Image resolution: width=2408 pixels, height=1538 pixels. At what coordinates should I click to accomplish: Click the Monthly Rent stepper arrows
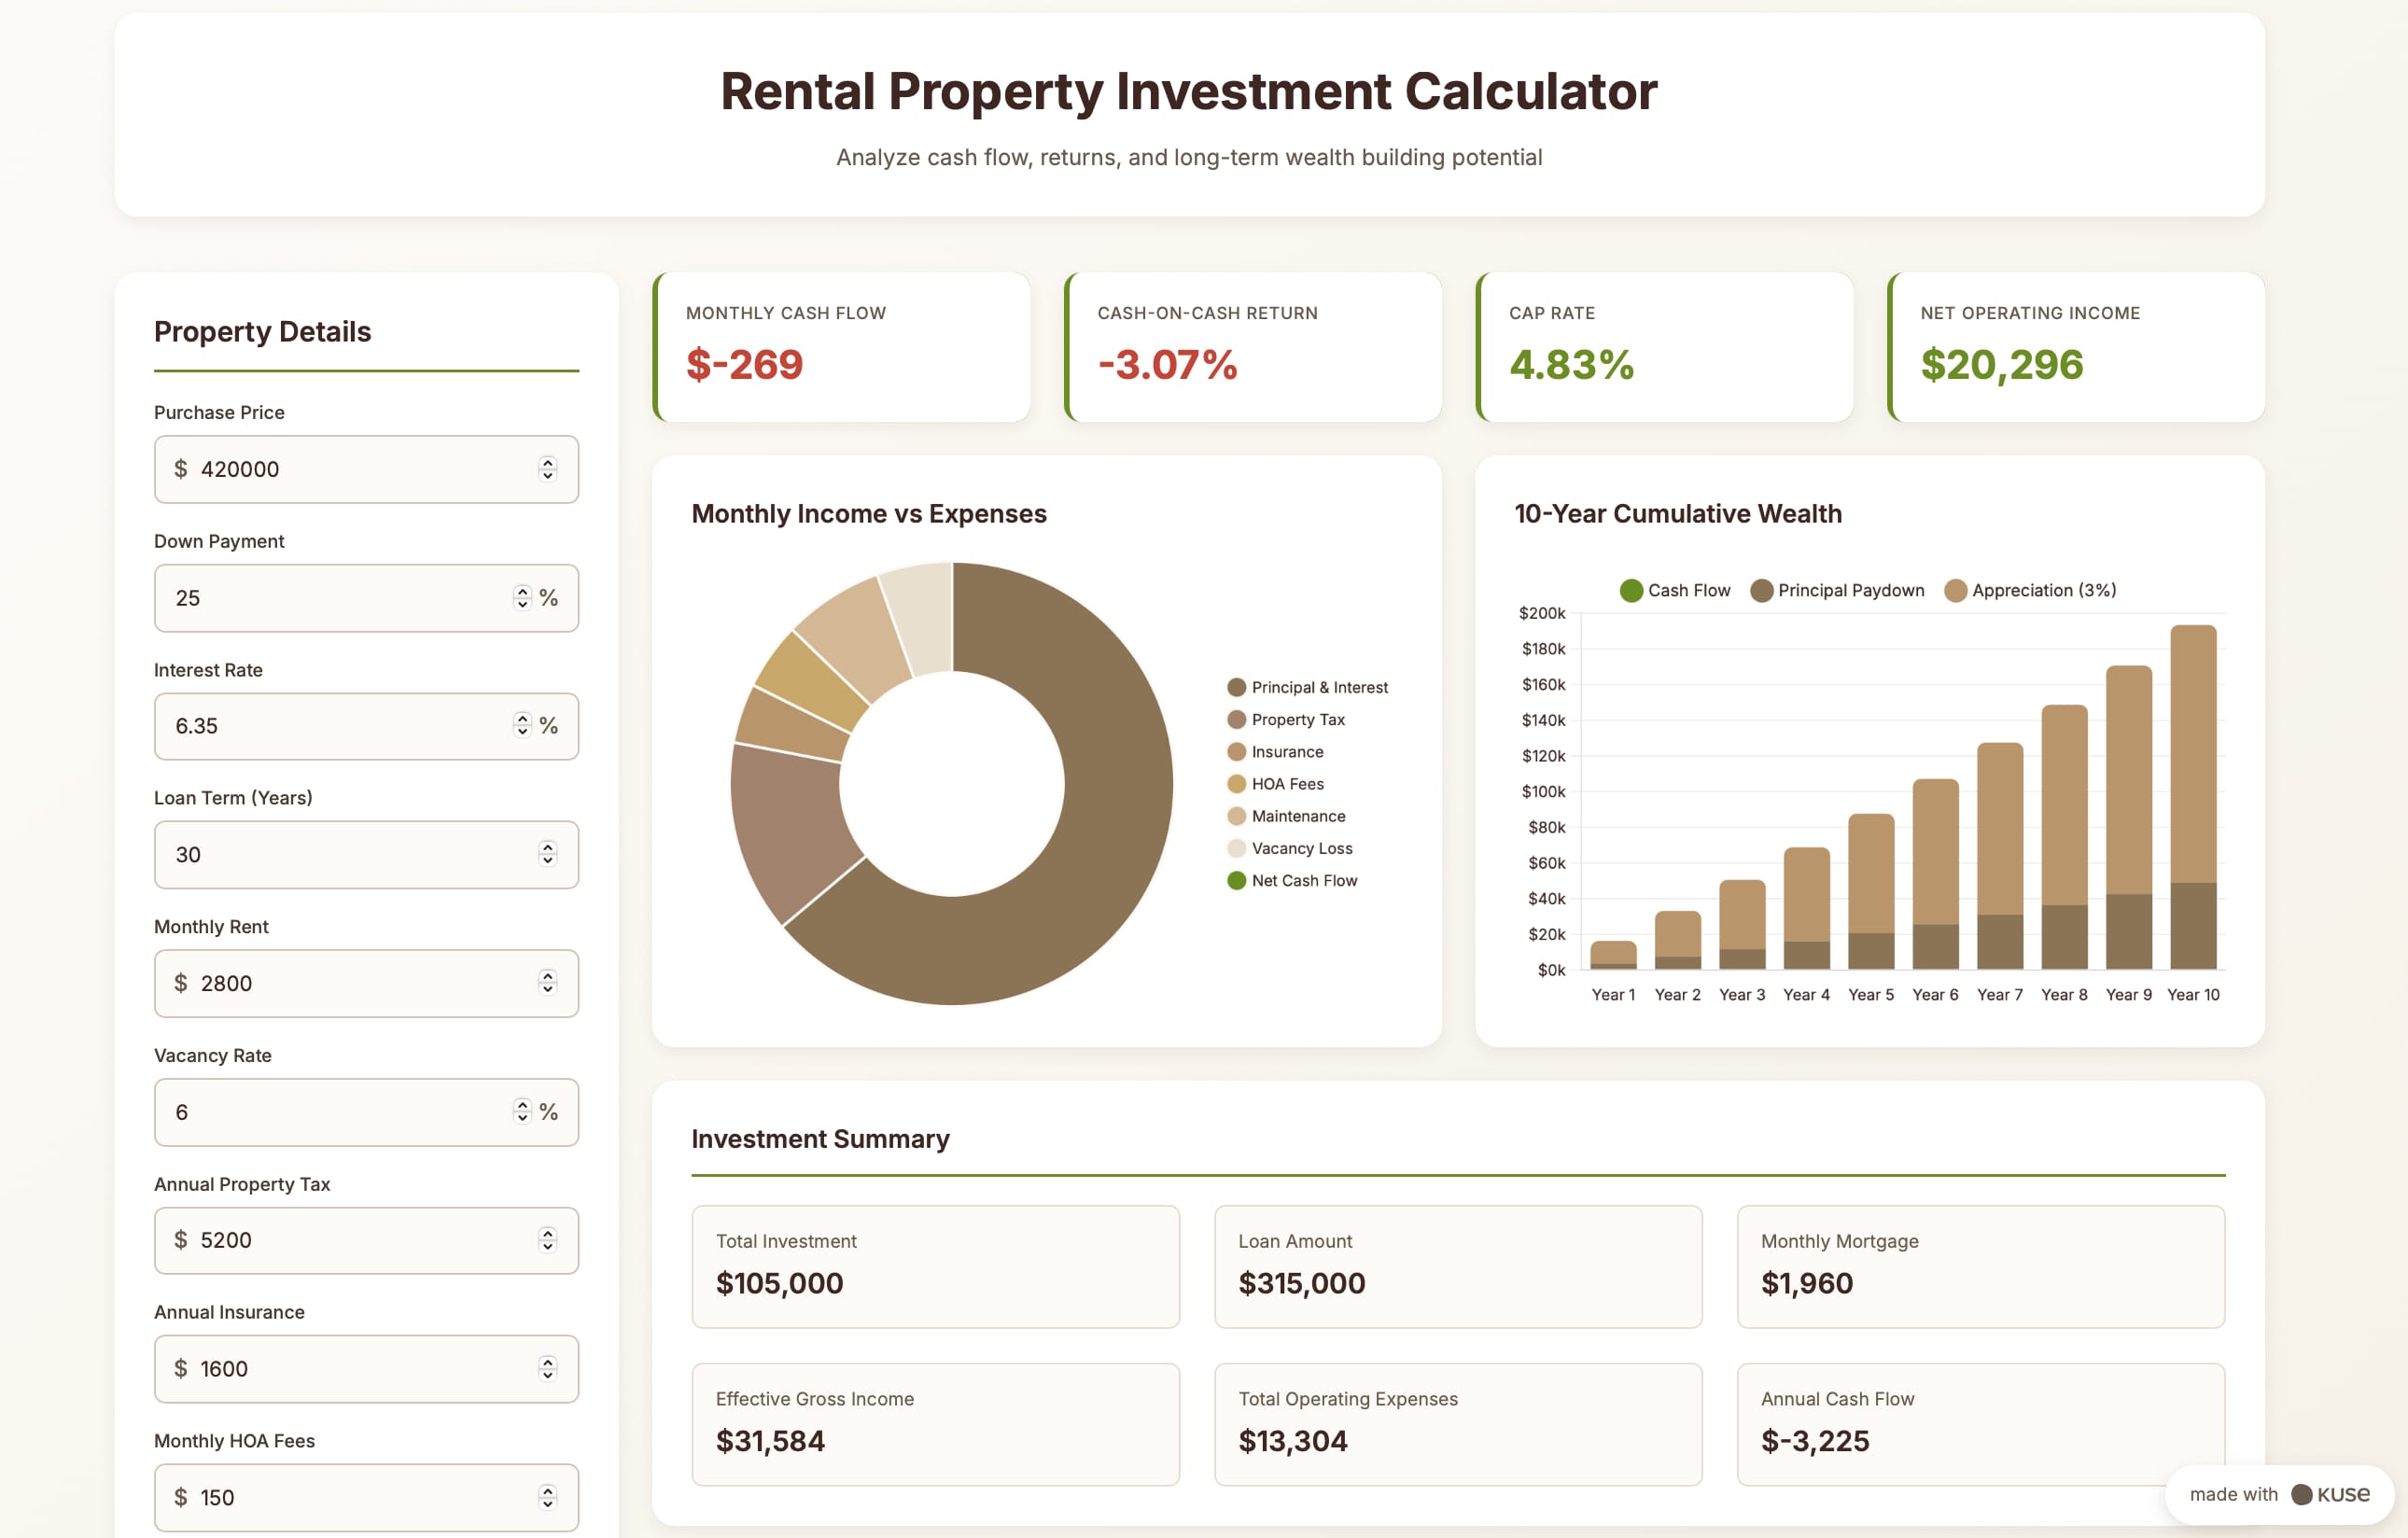[547, 983]
